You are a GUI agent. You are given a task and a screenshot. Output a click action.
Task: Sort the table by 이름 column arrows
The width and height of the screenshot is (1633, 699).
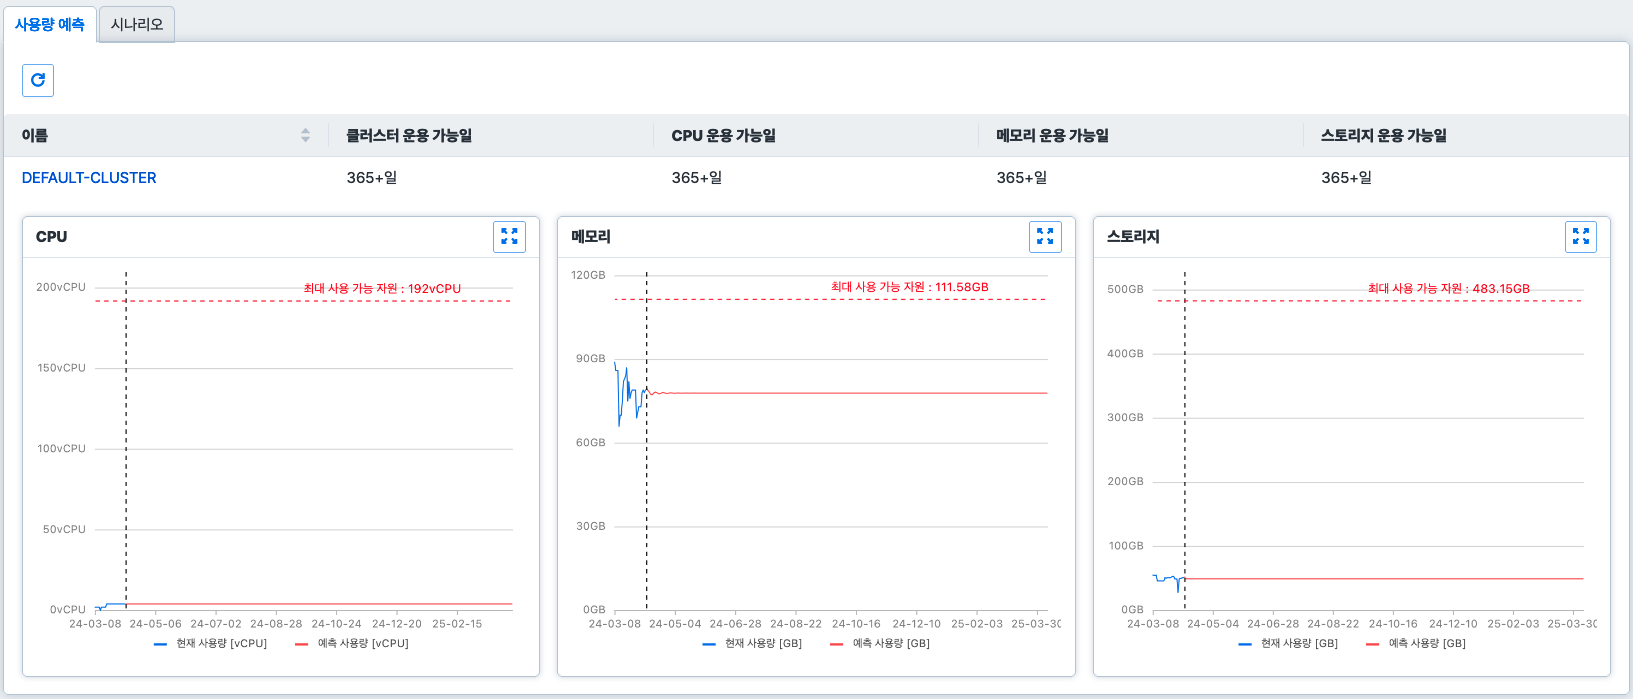pos(305,135)
